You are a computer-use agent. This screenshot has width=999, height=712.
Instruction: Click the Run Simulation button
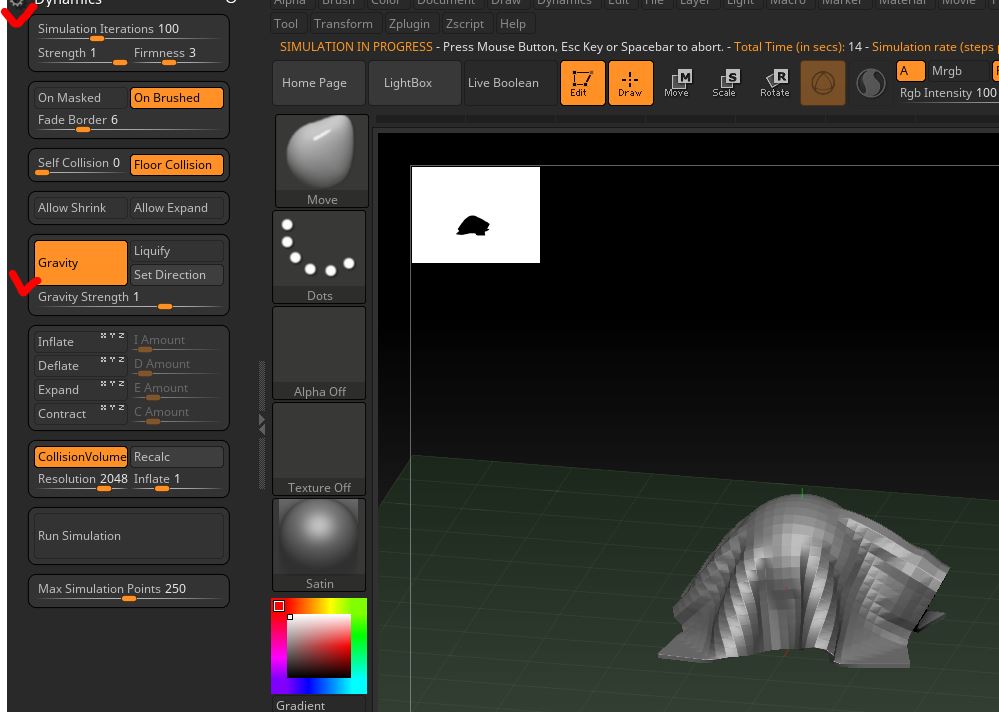pos(129,536)
